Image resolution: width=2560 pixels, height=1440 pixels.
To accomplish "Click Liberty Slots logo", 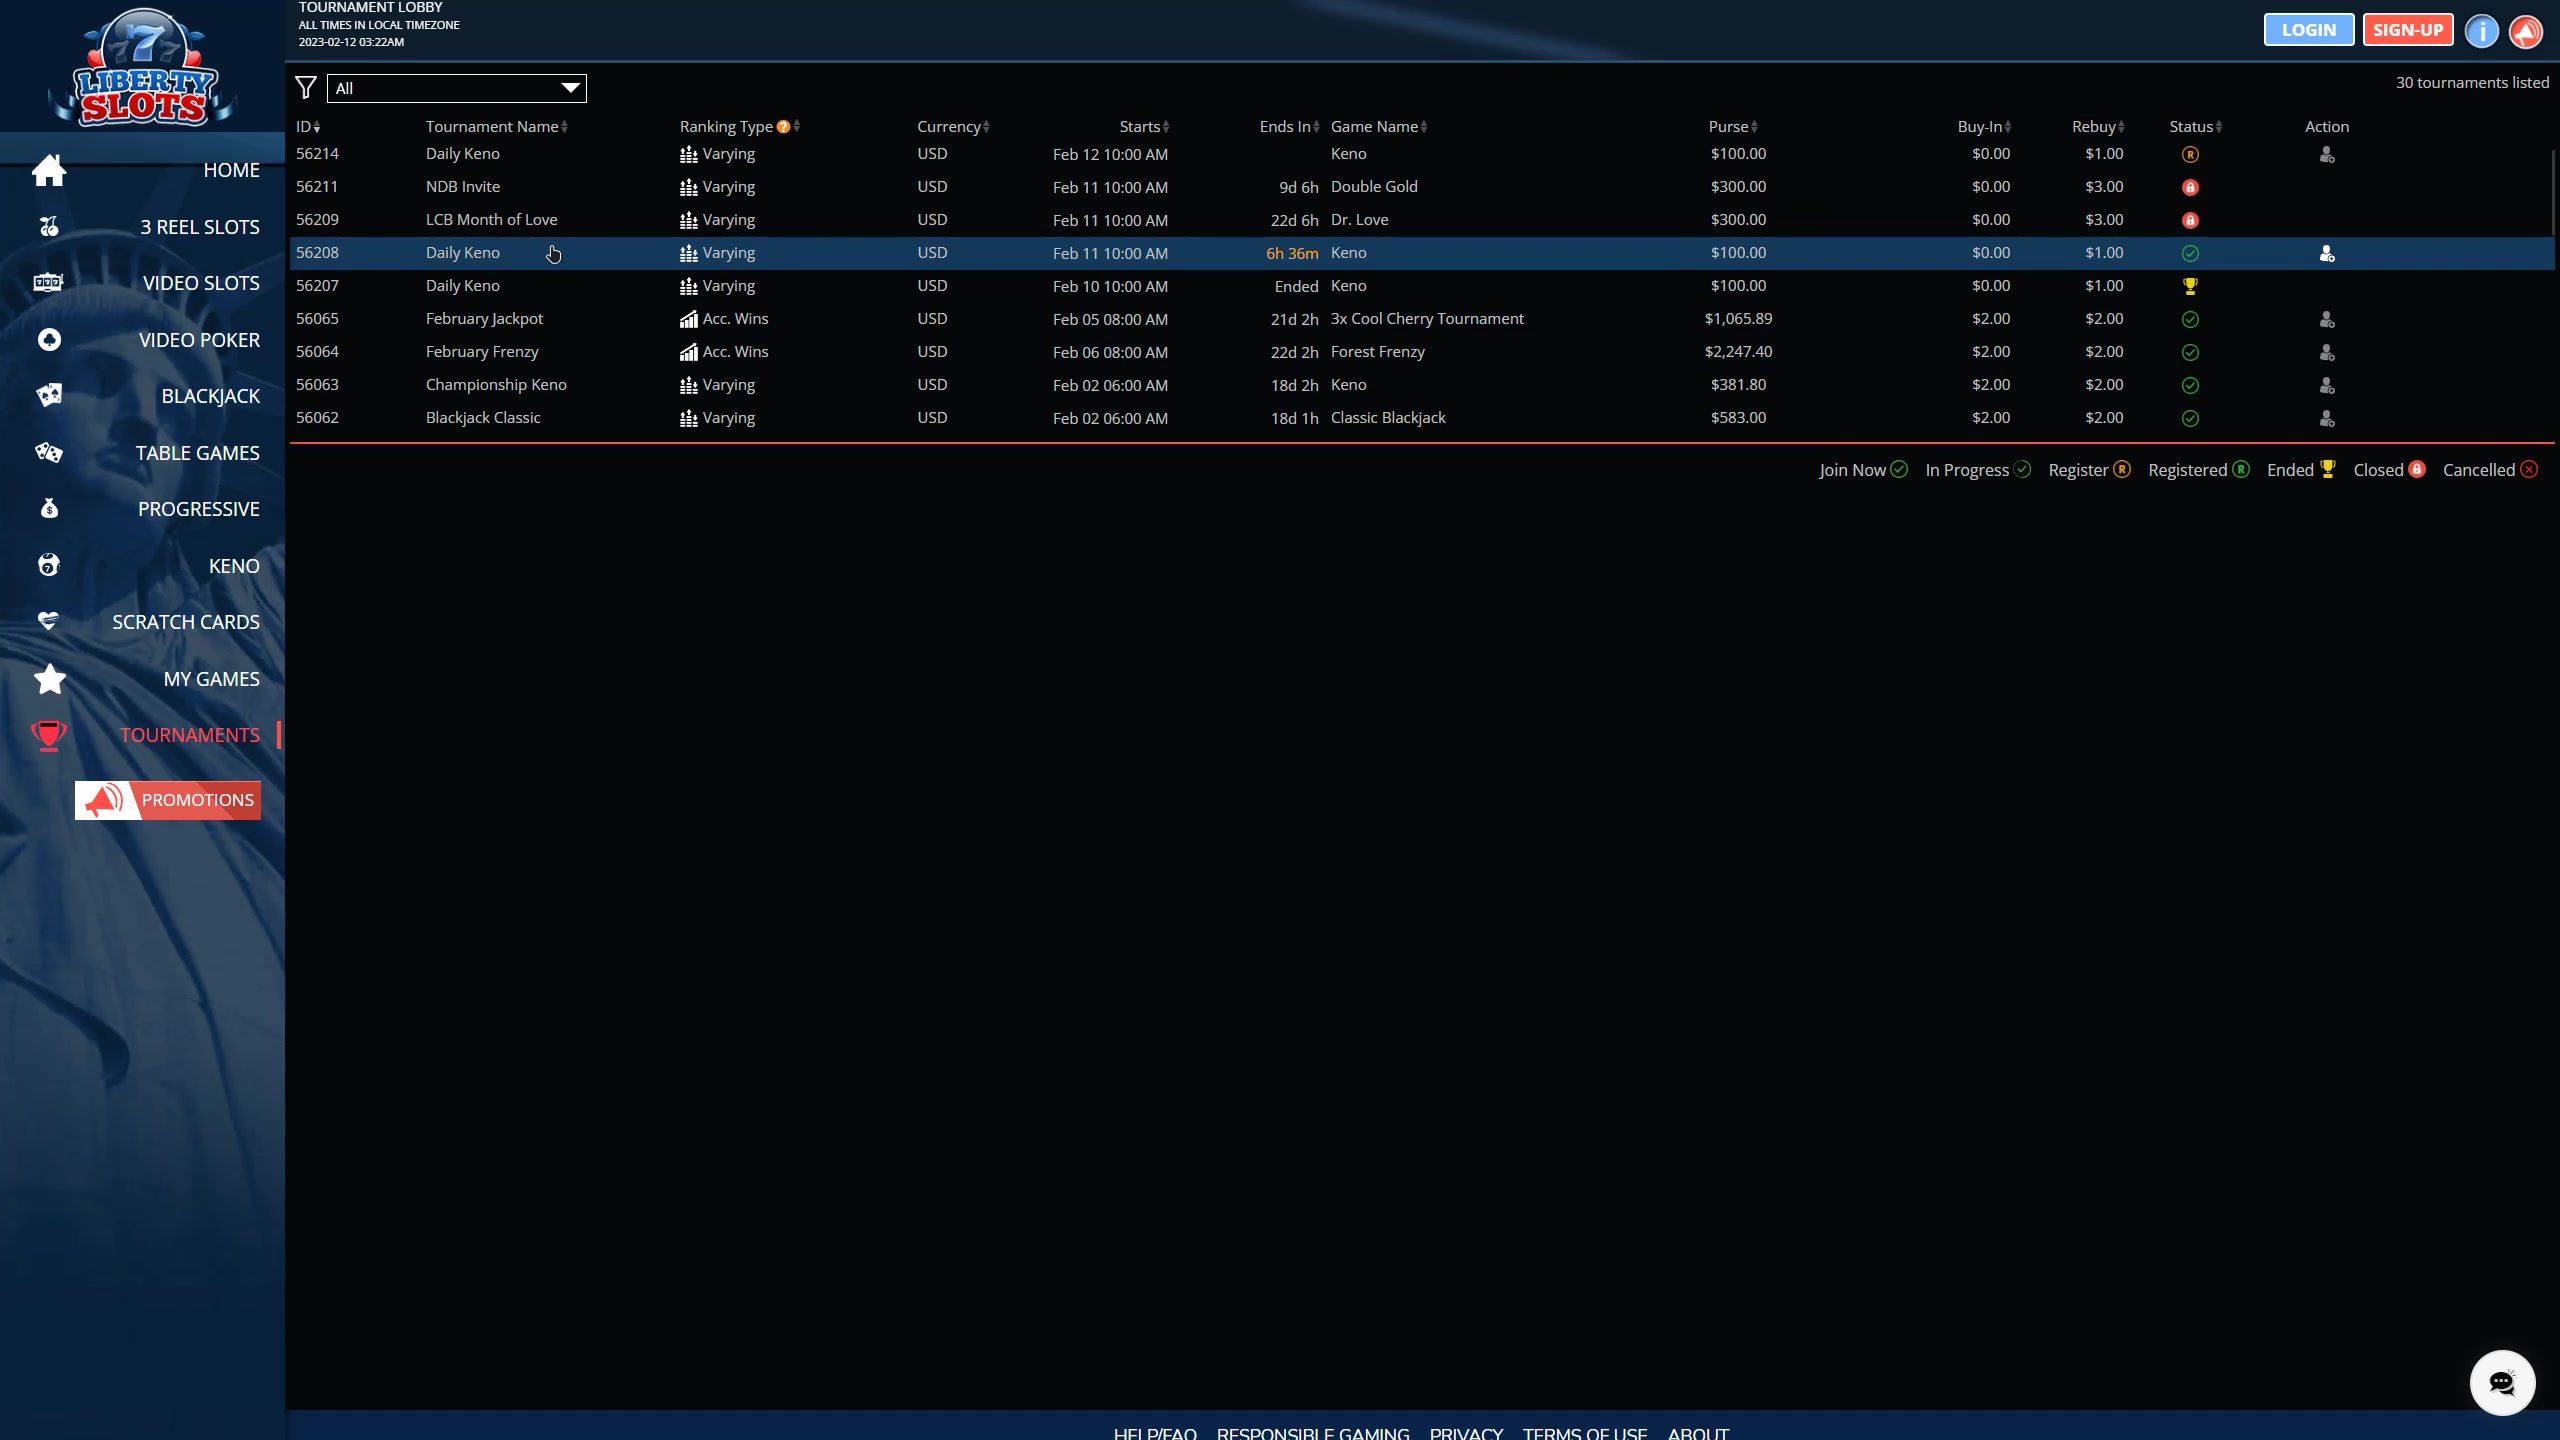I will [142, 68].
